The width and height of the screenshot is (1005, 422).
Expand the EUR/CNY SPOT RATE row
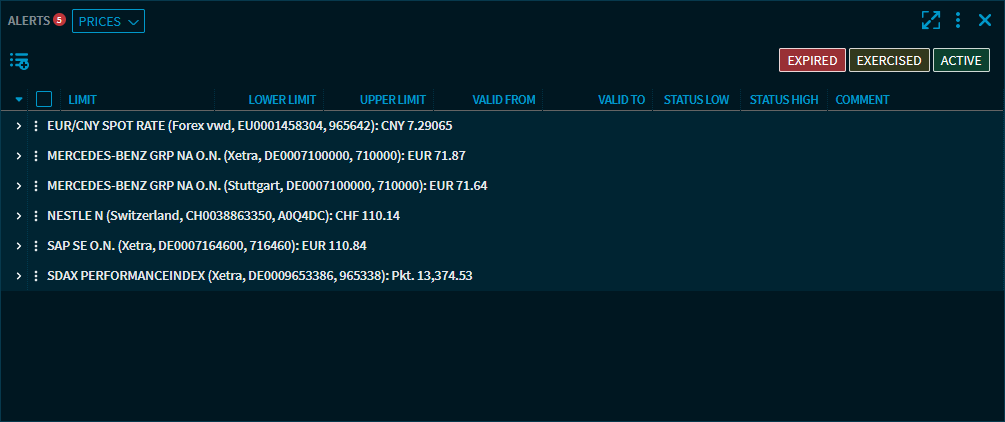19,127
